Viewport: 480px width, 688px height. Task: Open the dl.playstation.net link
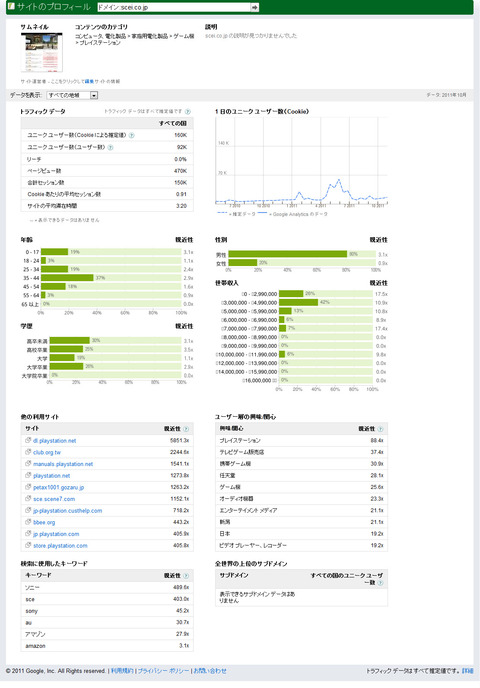point(54,441)
